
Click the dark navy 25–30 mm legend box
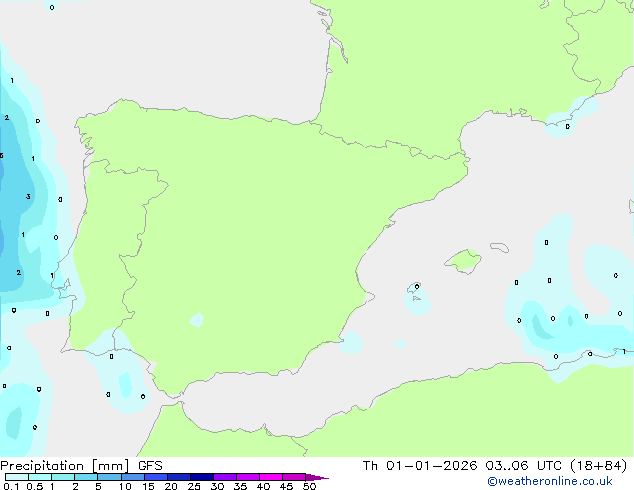pos(202,477)
